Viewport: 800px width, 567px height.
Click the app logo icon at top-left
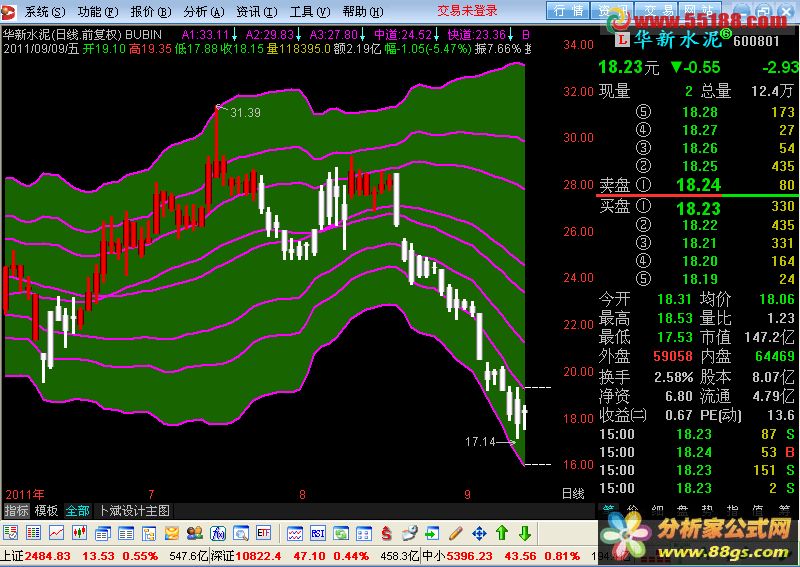8,12
